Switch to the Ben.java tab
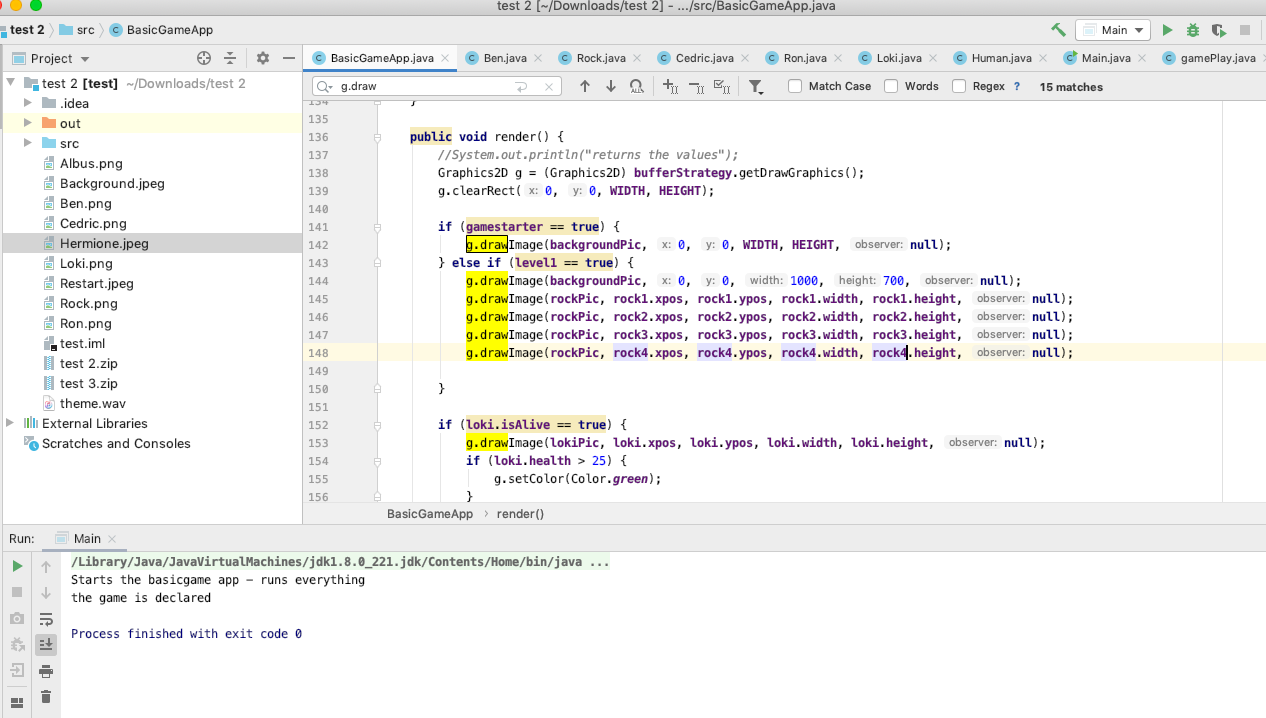 click(505, 58)
